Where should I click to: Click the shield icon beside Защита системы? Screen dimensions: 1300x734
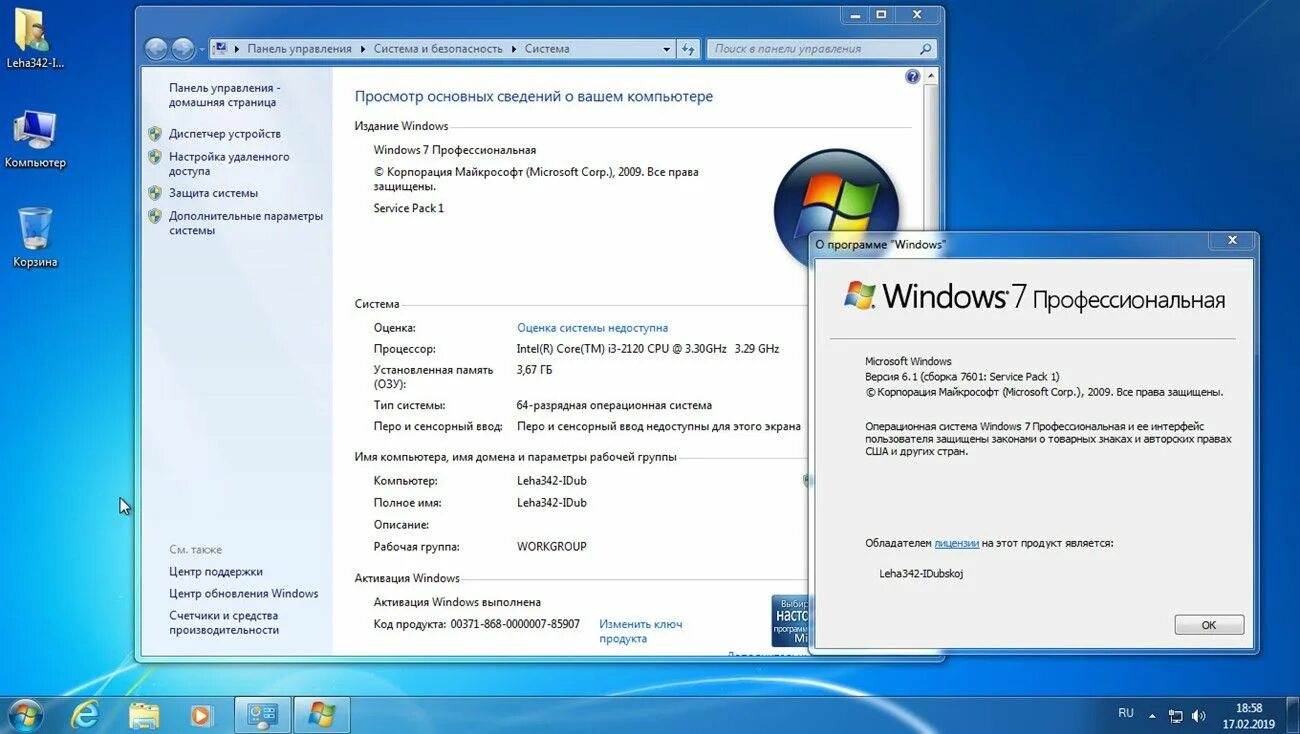[x=155, y=192]
